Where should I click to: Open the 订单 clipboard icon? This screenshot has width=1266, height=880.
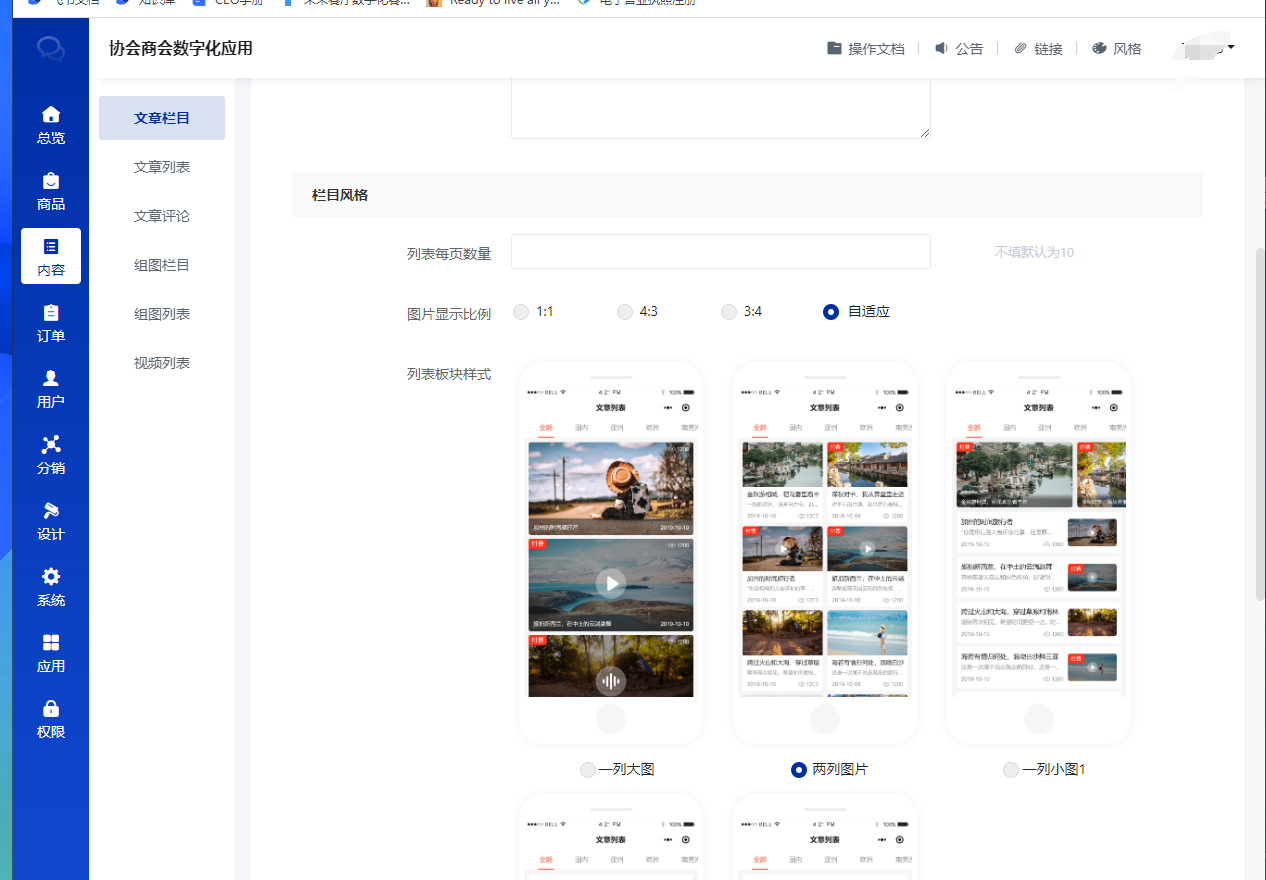[x=51, y=313]
